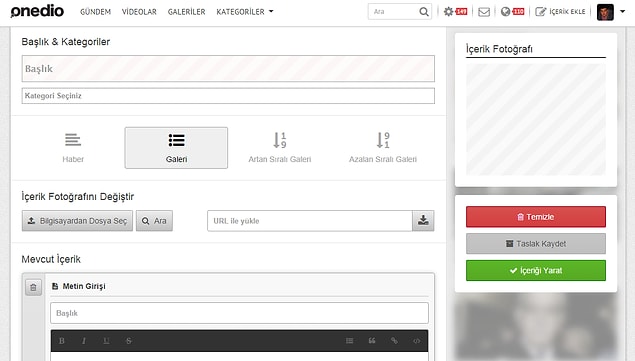Click the globe notifications icon

505,12
